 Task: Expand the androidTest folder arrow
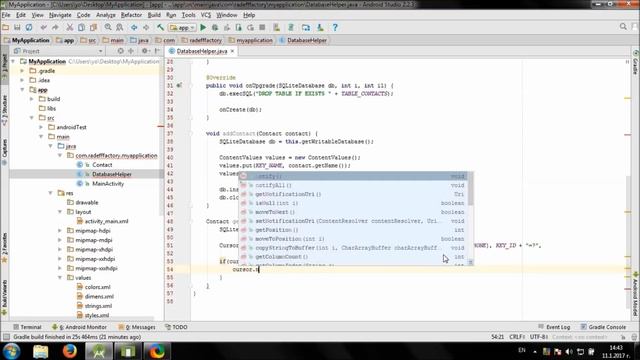click(42, 127)
